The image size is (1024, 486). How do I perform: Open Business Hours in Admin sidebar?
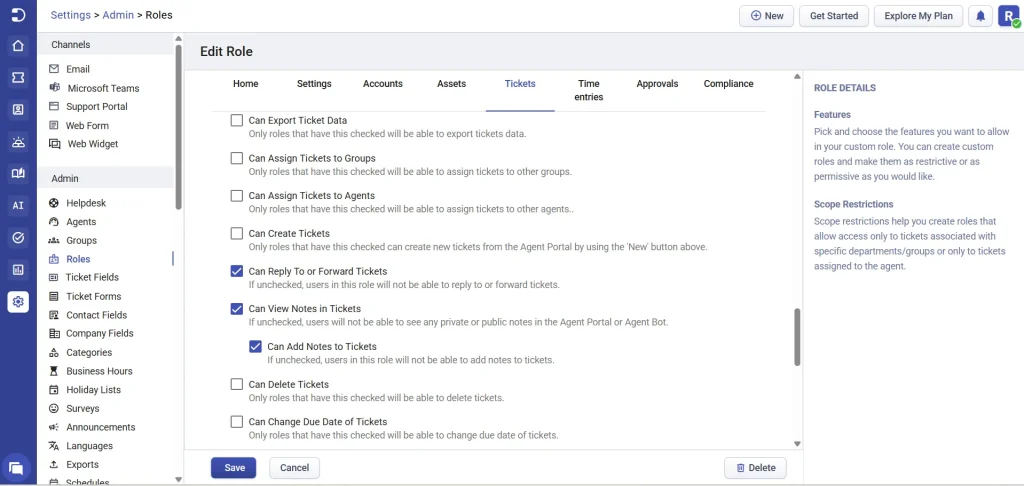click(x=99, y=371)
